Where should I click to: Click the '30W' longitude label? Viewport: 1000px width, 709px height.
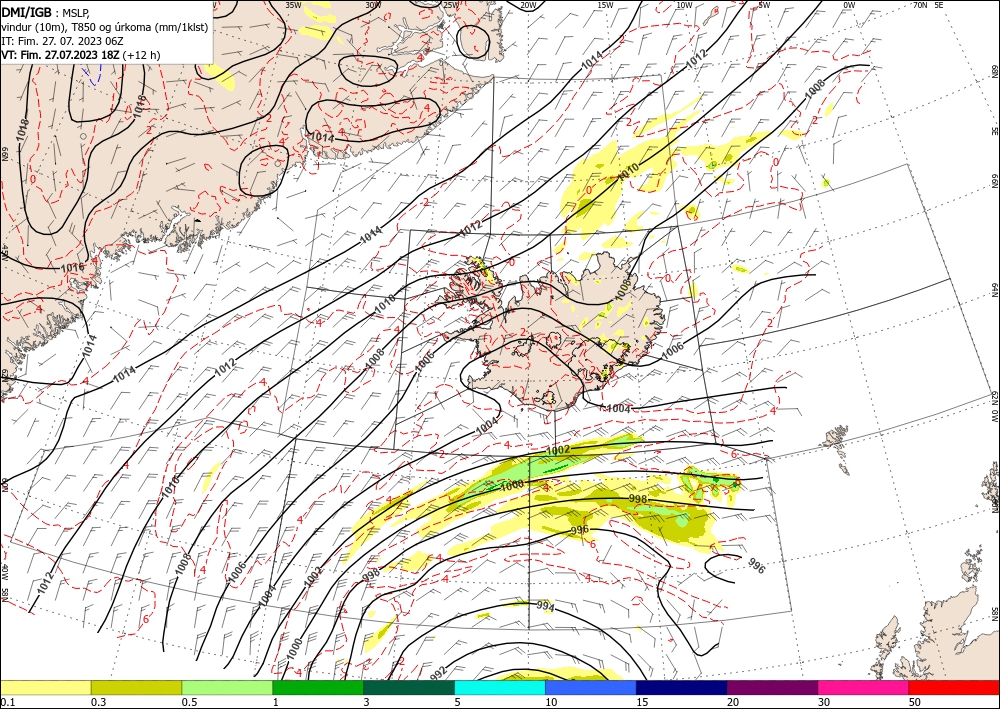pyautogui.click(x=373, y=5)
